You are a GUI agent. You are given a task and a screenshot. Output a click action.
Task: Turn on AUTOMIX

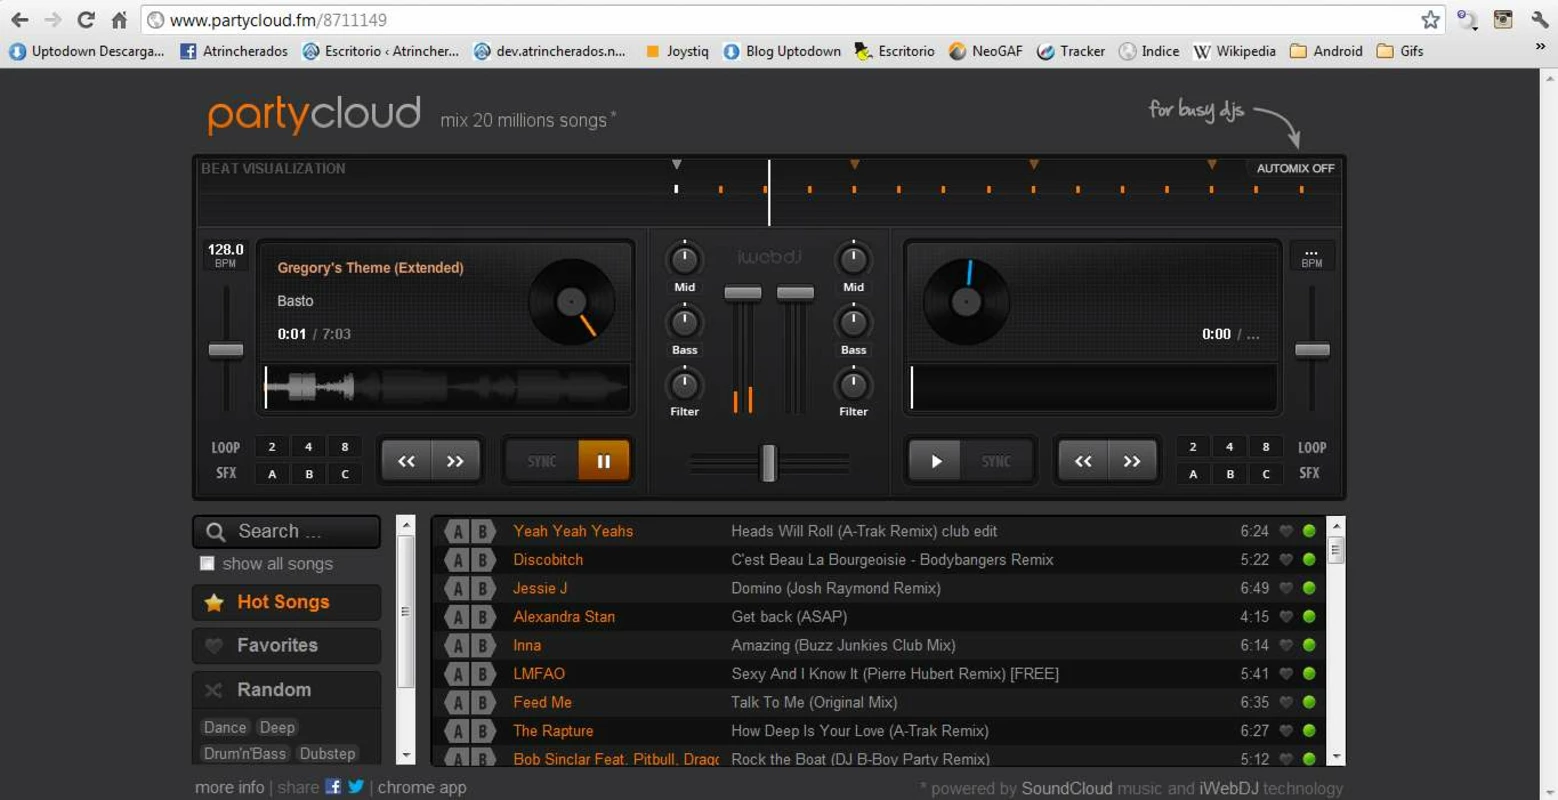[1295, 168]
